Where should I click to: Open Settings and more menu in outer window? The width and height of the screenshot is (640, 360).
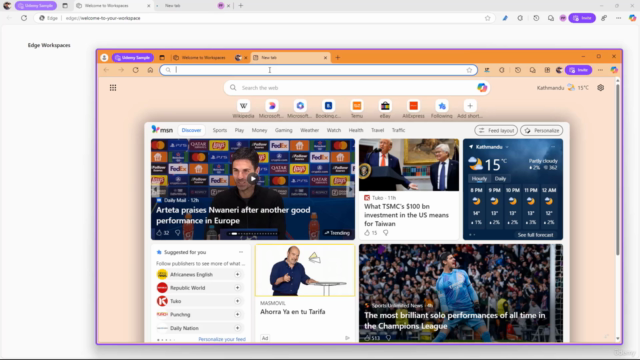point(618,18)
